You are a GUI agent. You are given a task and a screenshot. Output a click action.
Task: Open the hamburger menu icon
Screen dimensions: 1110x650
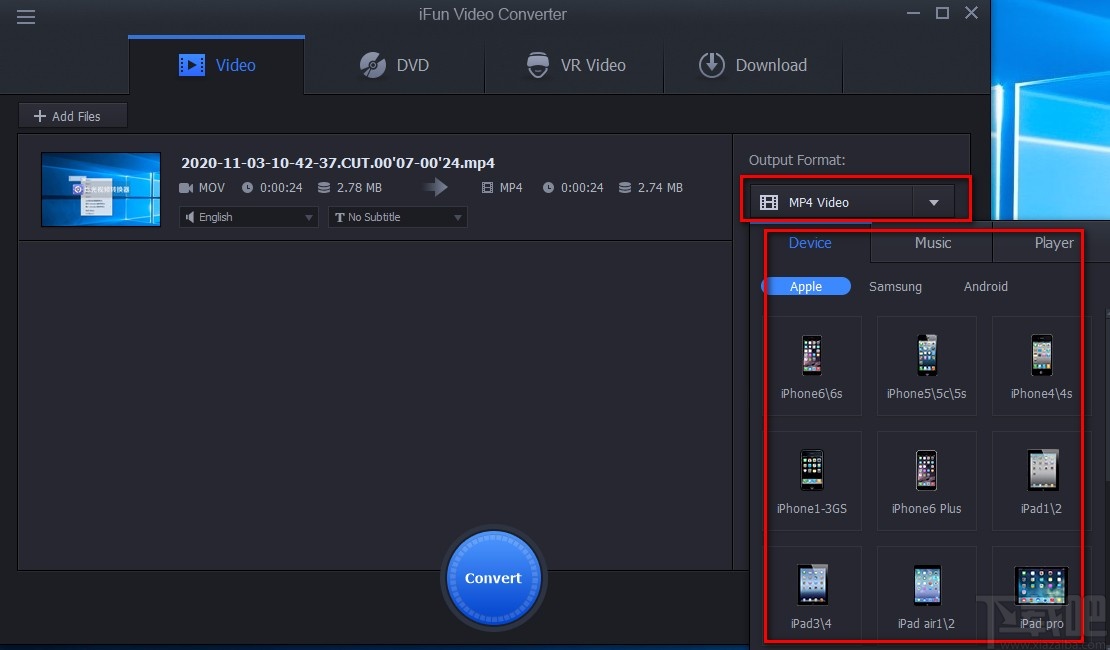26,17
